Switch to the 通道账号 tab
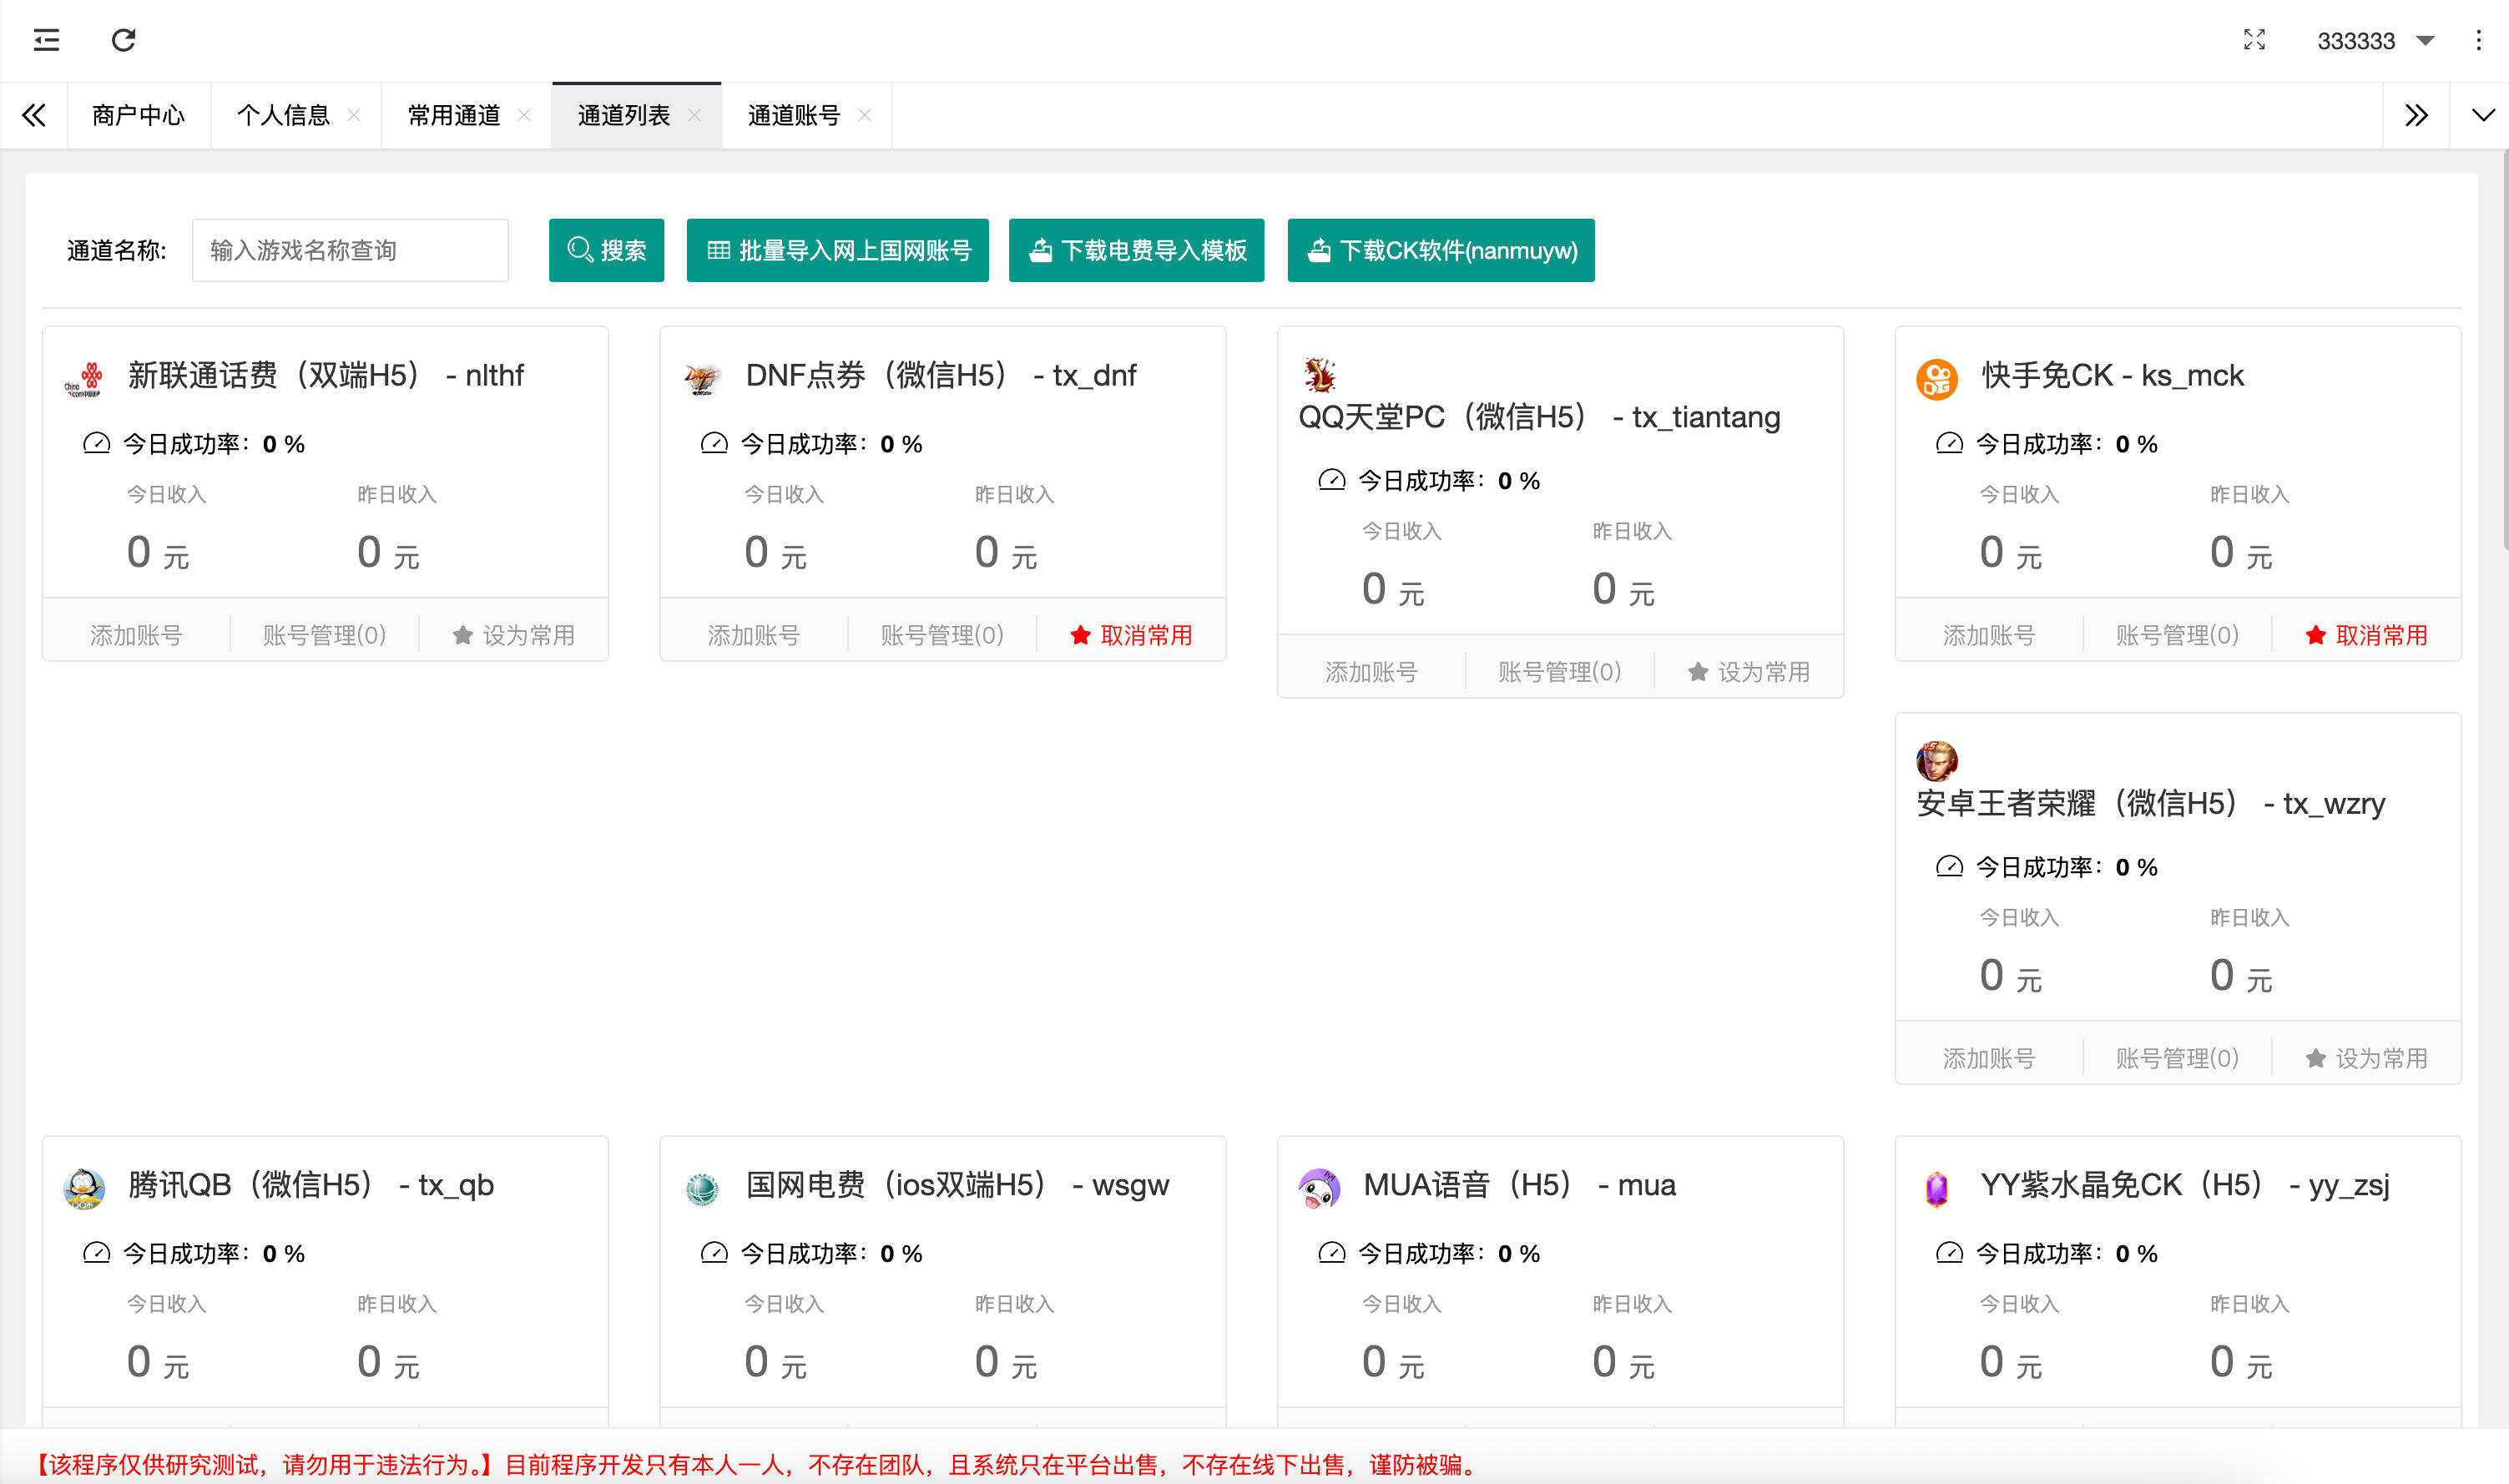The image size is (2509, 1484). (793, 115)
